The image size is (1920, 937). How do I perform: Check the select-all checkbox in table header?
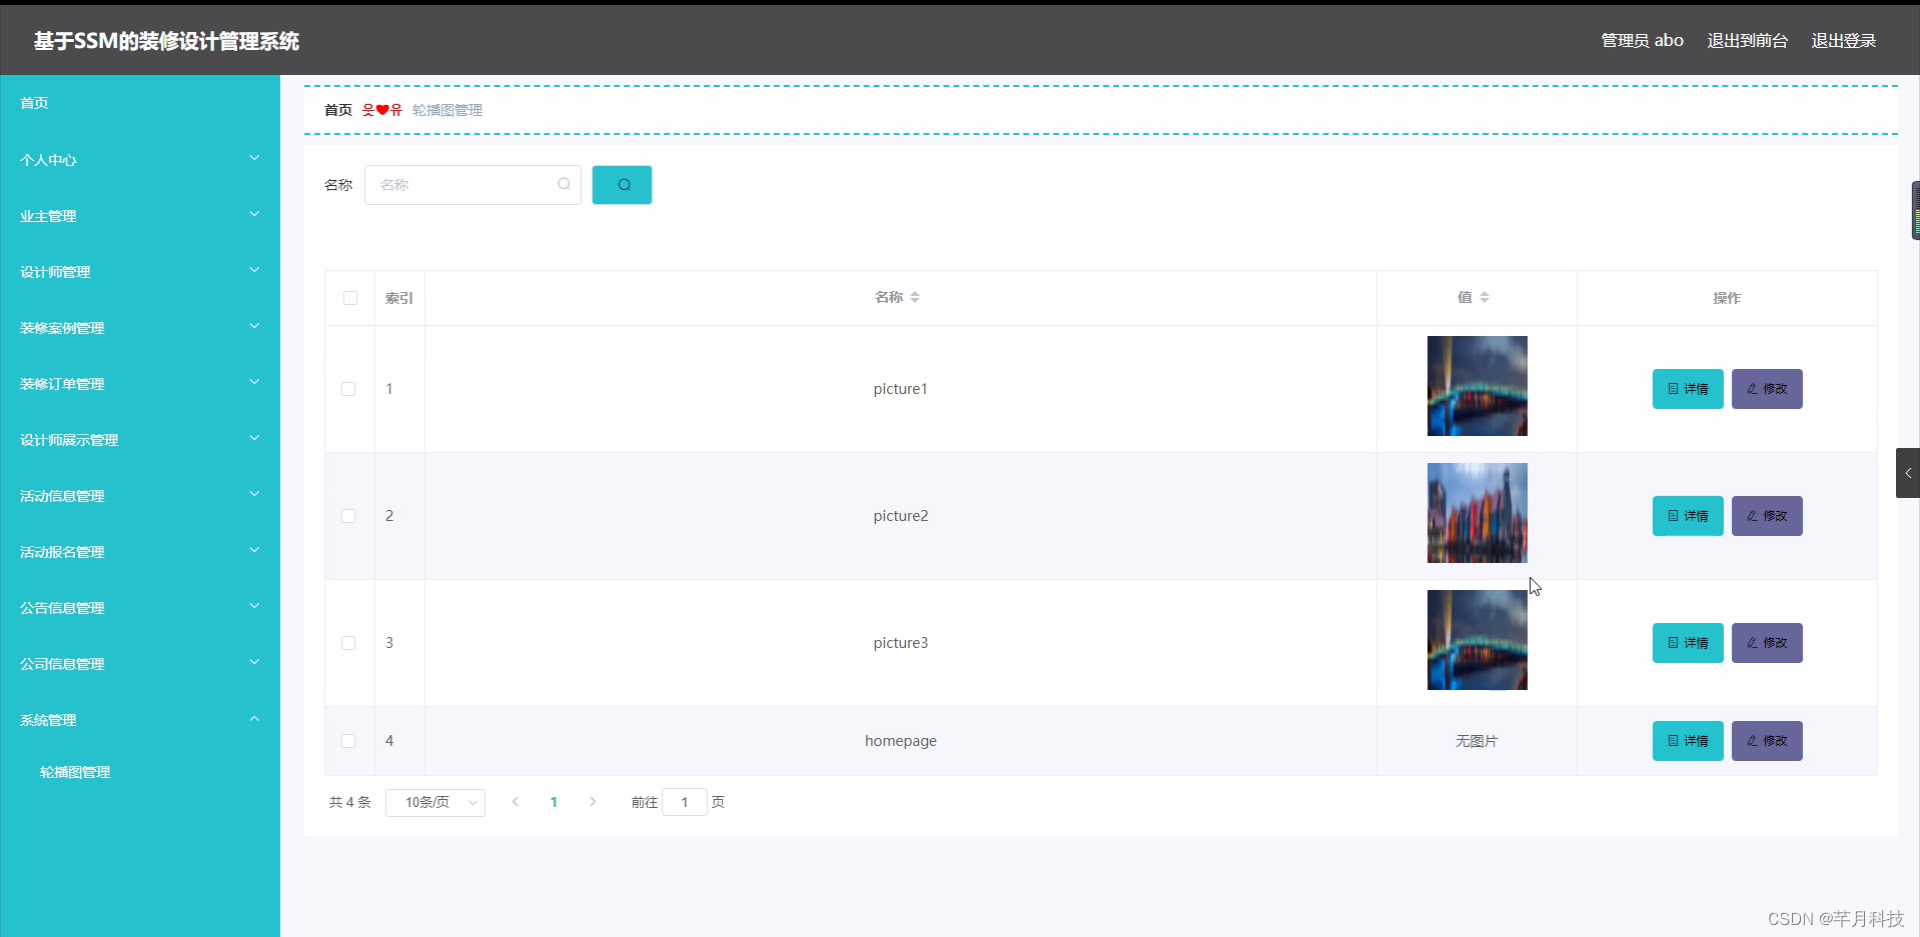click(350, 298)
